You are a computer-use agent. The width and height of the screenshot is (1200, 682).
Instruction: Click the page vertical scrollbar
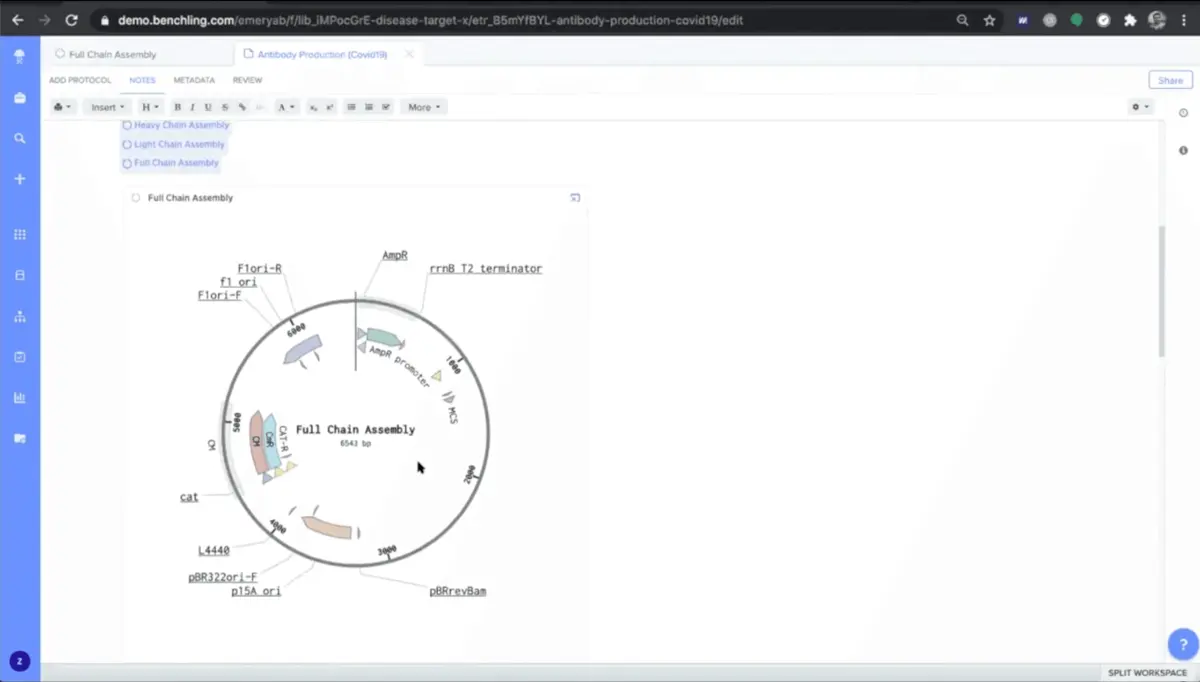click(1161, 290)
